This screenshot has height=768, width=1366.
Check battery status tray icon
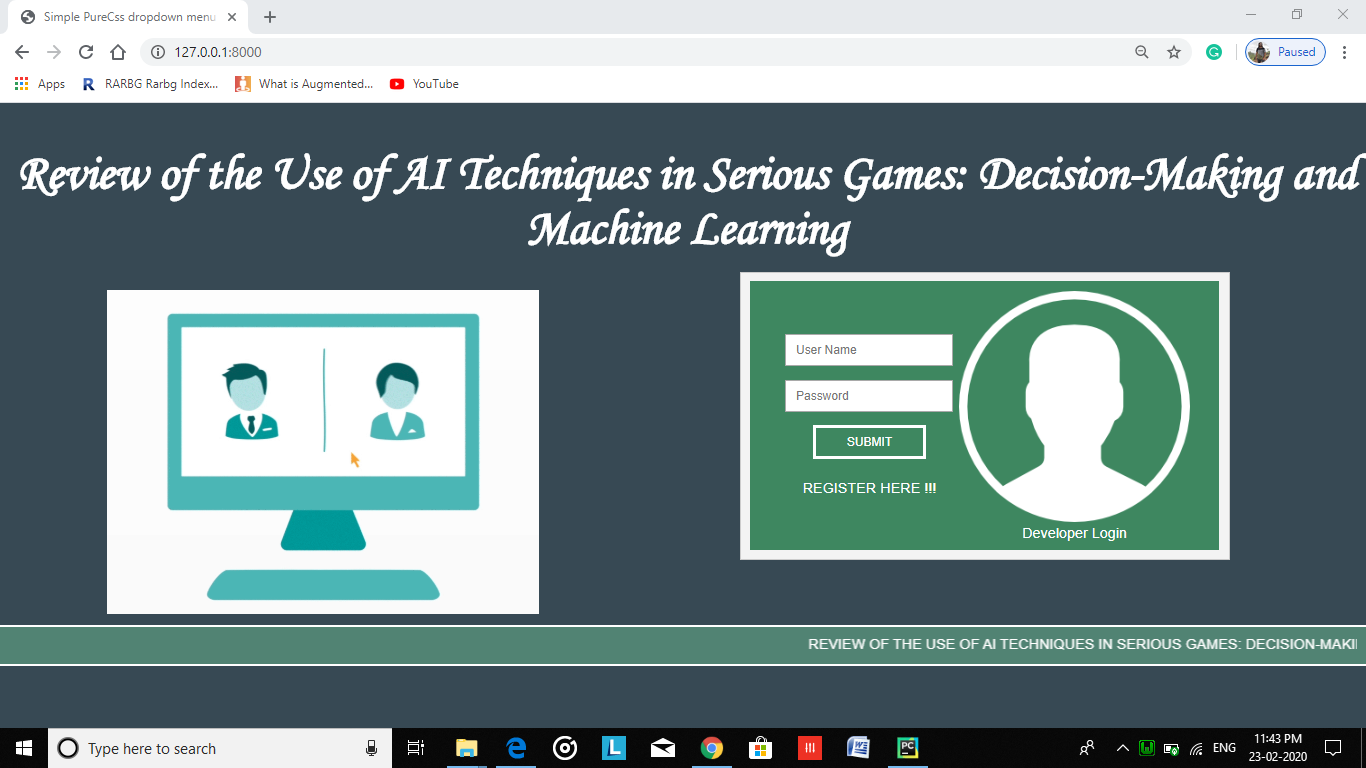click(x=1172, y=748)
